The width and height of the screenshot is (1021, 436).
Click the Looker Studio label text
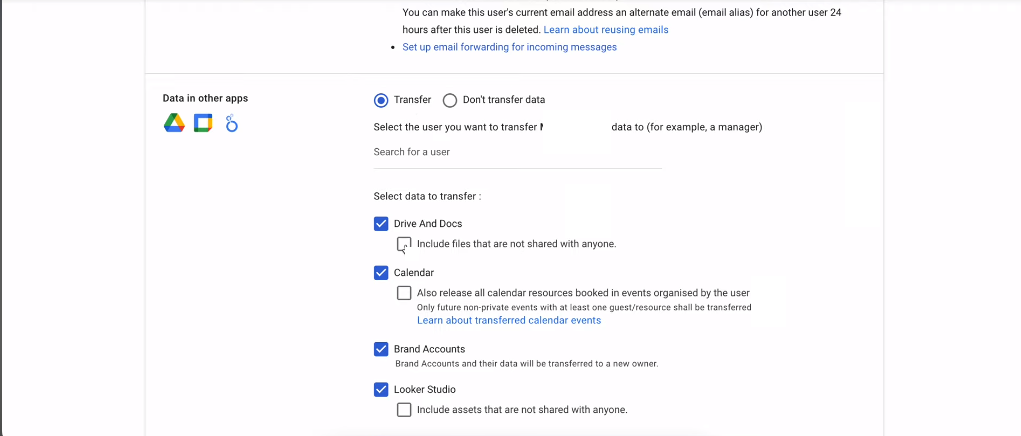click(x=425, y=390)
